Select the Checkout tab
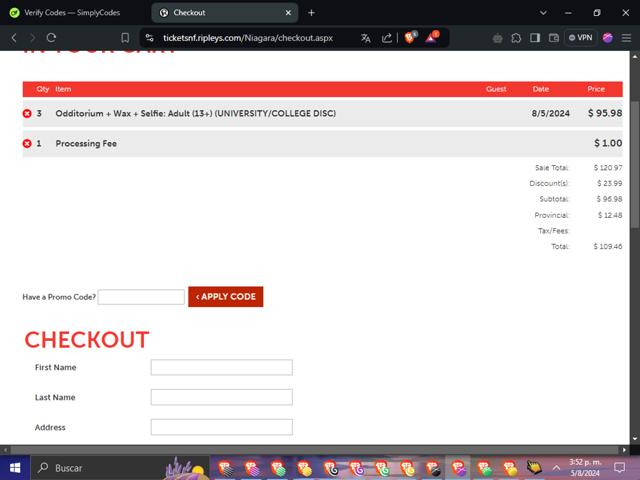This screenshot has height=480, width=640. click(224, 13)
